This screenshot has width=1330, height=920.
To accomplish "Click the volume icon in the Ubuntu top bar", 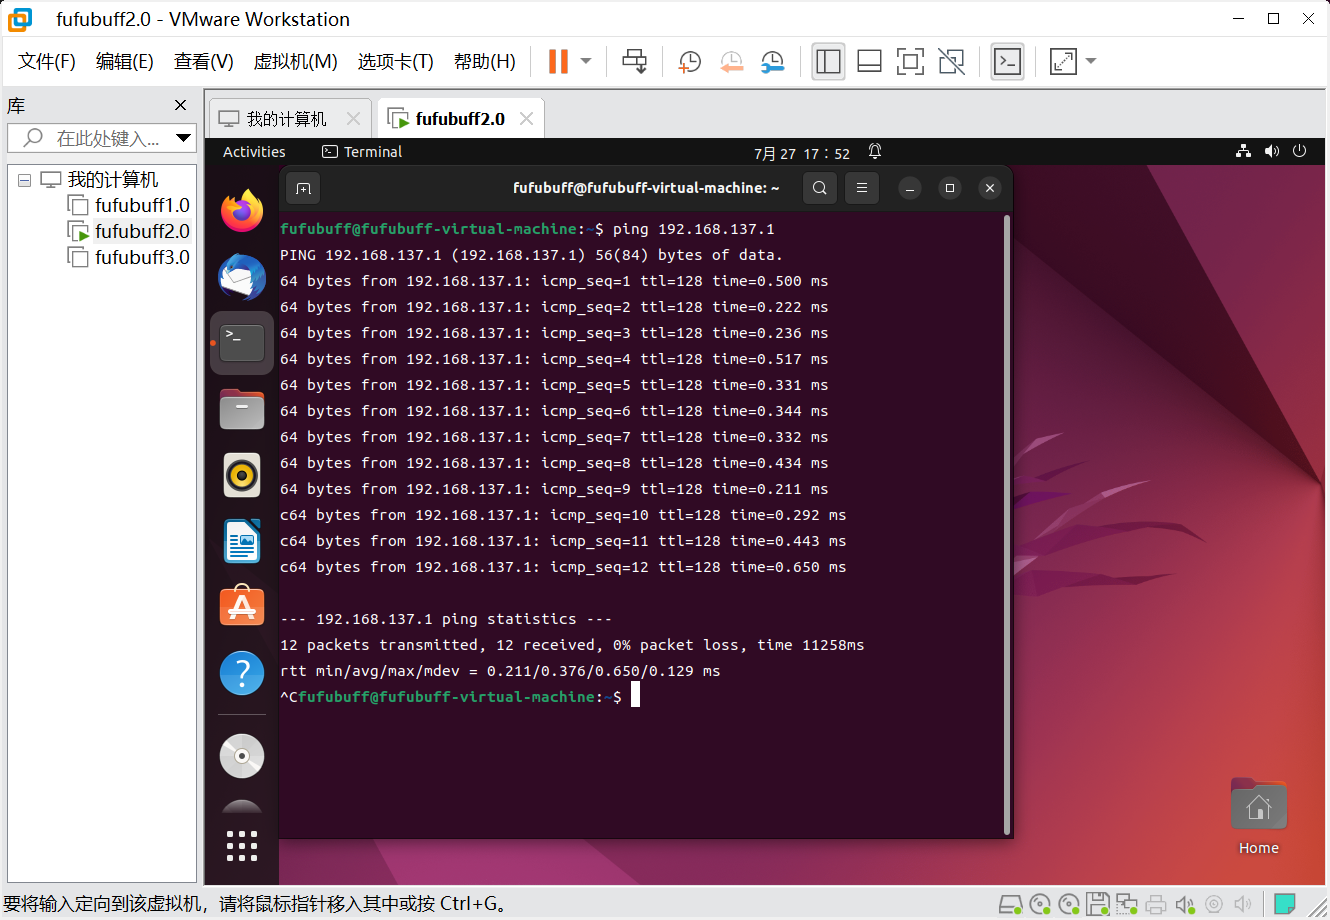I will pyautogui.click(x=1272, y=151).
